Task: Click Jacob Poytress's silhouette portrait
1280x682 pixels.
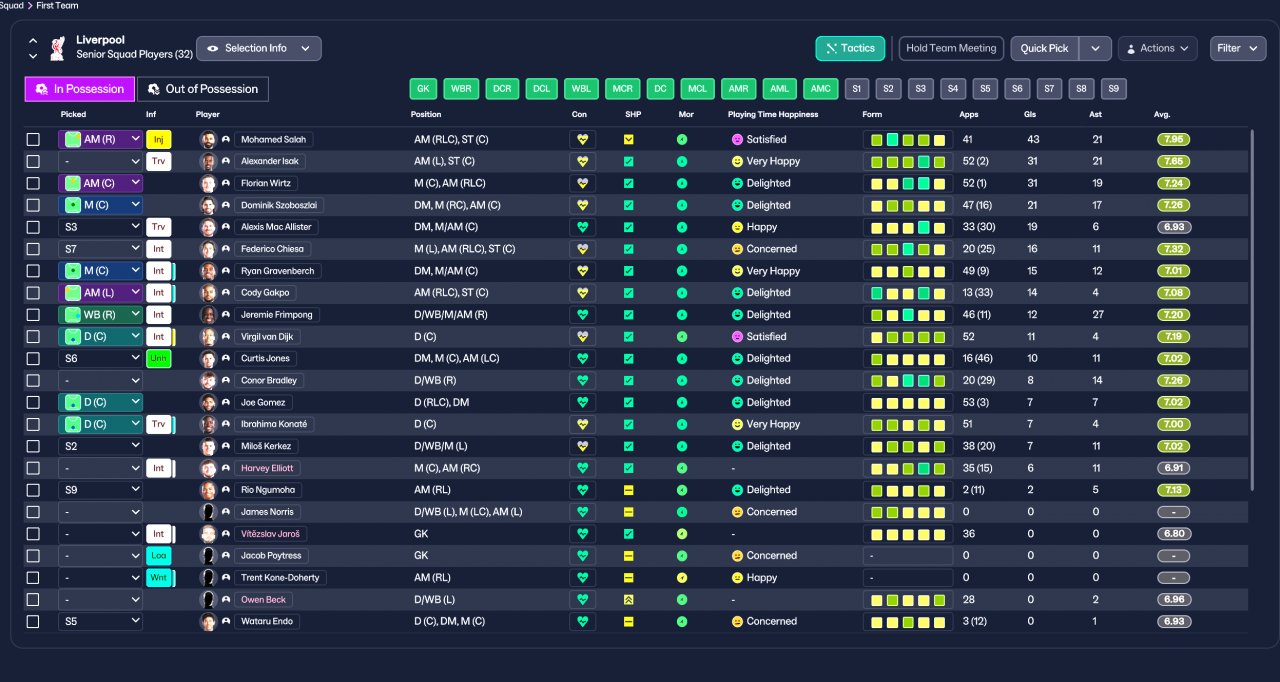Action: (208, 556)
